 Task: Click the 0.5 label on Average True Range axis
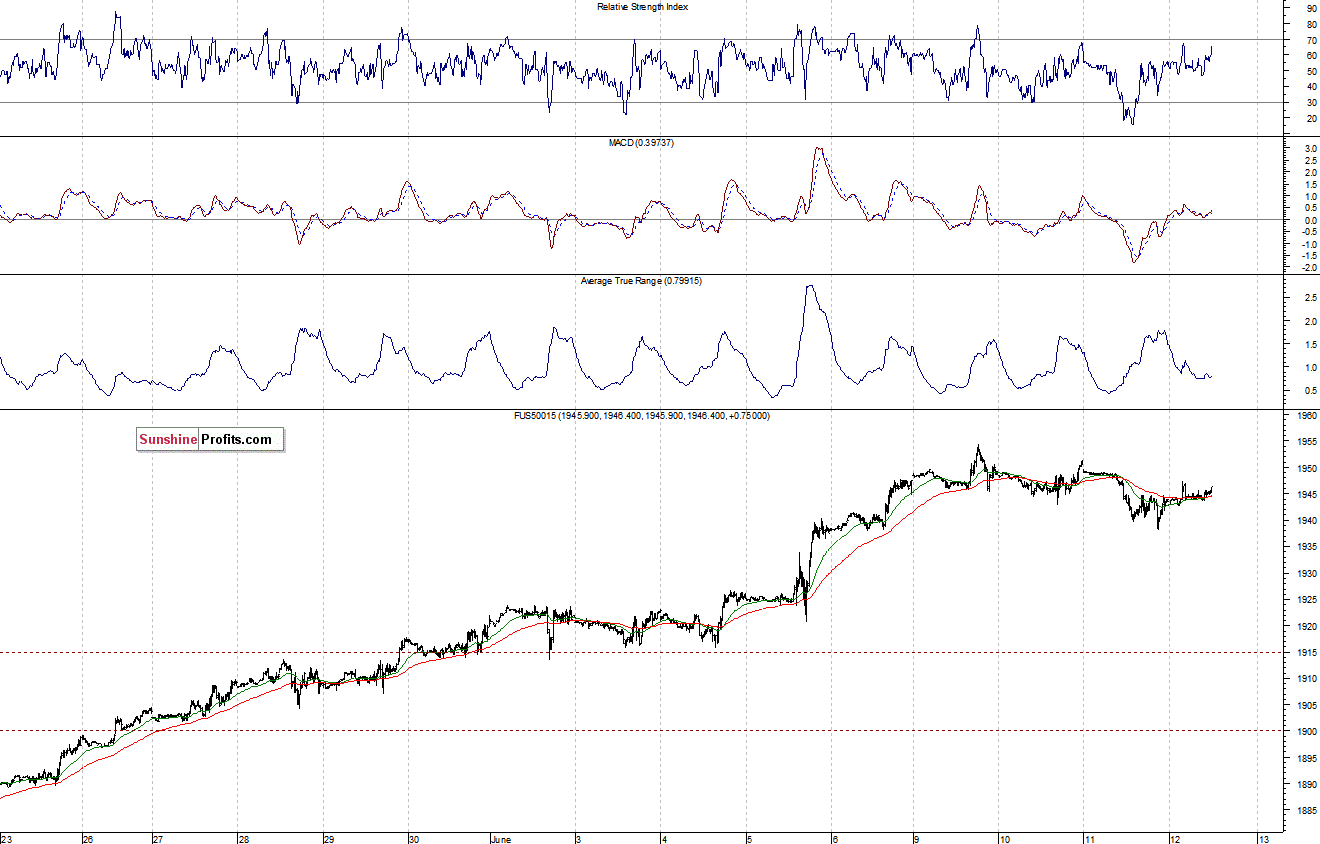[x=1310, y=390]
